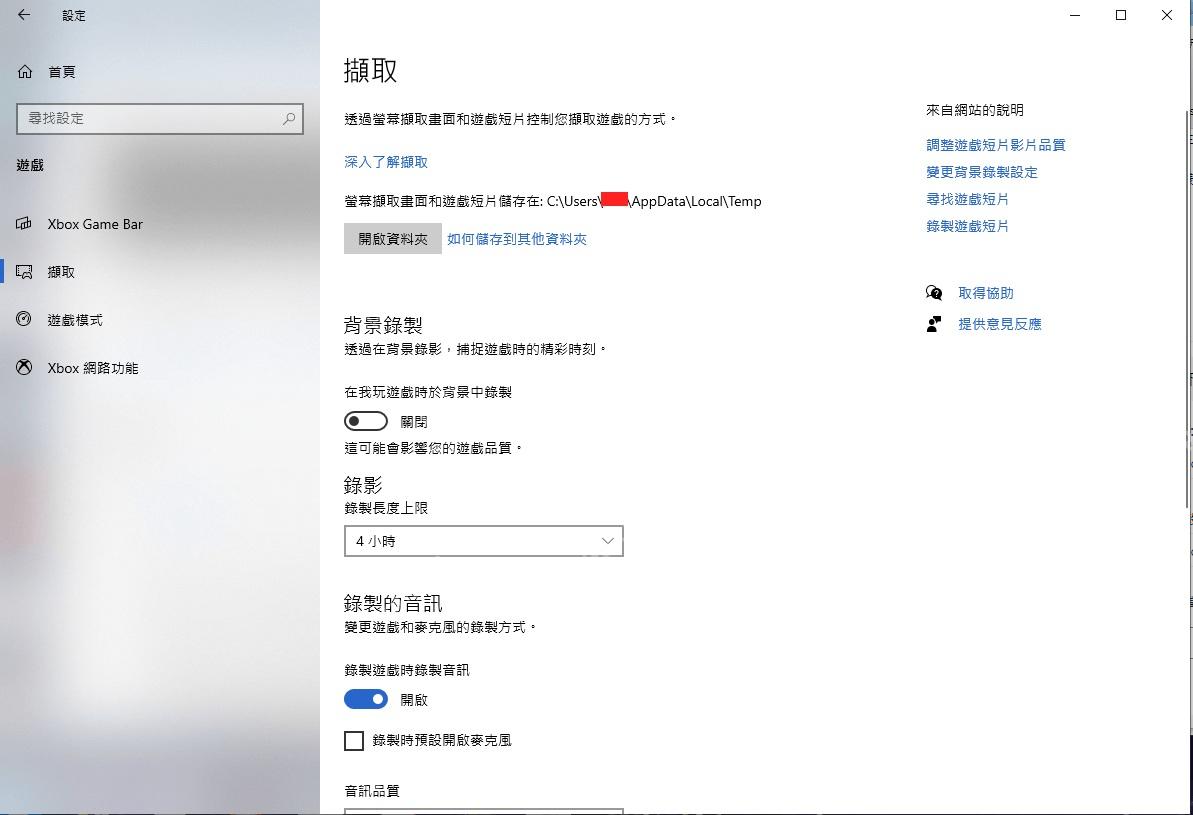Open the 變更背景錄製設定 link
This screenshot has width=1193, height=815.
[982, 172]
